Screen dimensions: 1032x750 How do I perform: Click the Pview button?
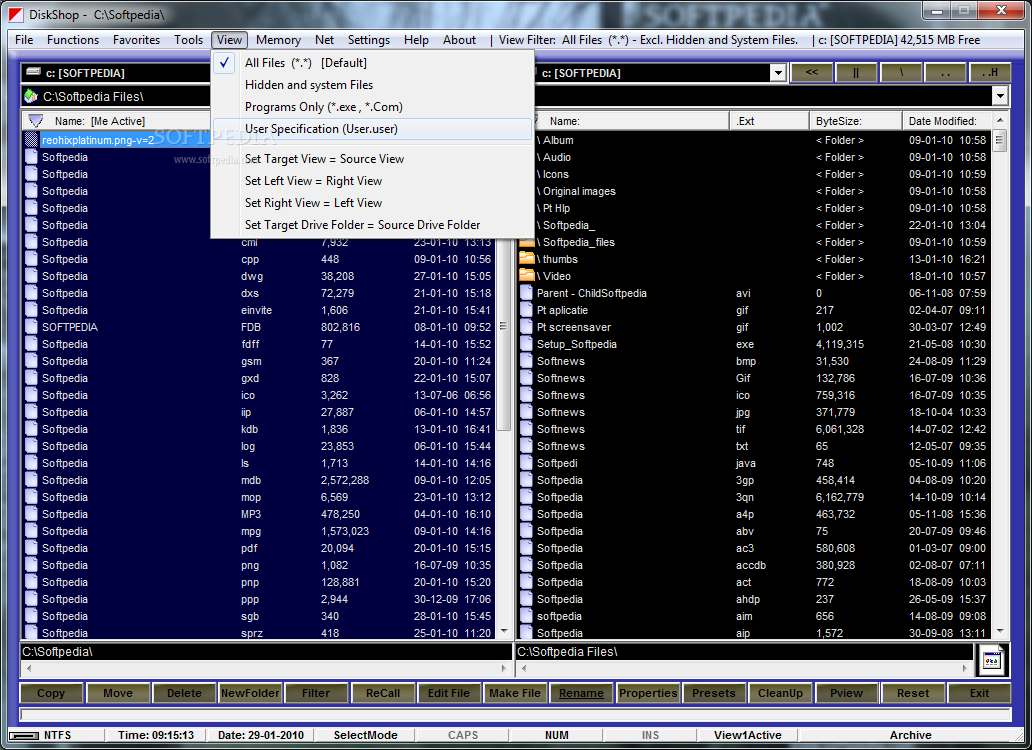pyautogui.click(x=846, y=693)
